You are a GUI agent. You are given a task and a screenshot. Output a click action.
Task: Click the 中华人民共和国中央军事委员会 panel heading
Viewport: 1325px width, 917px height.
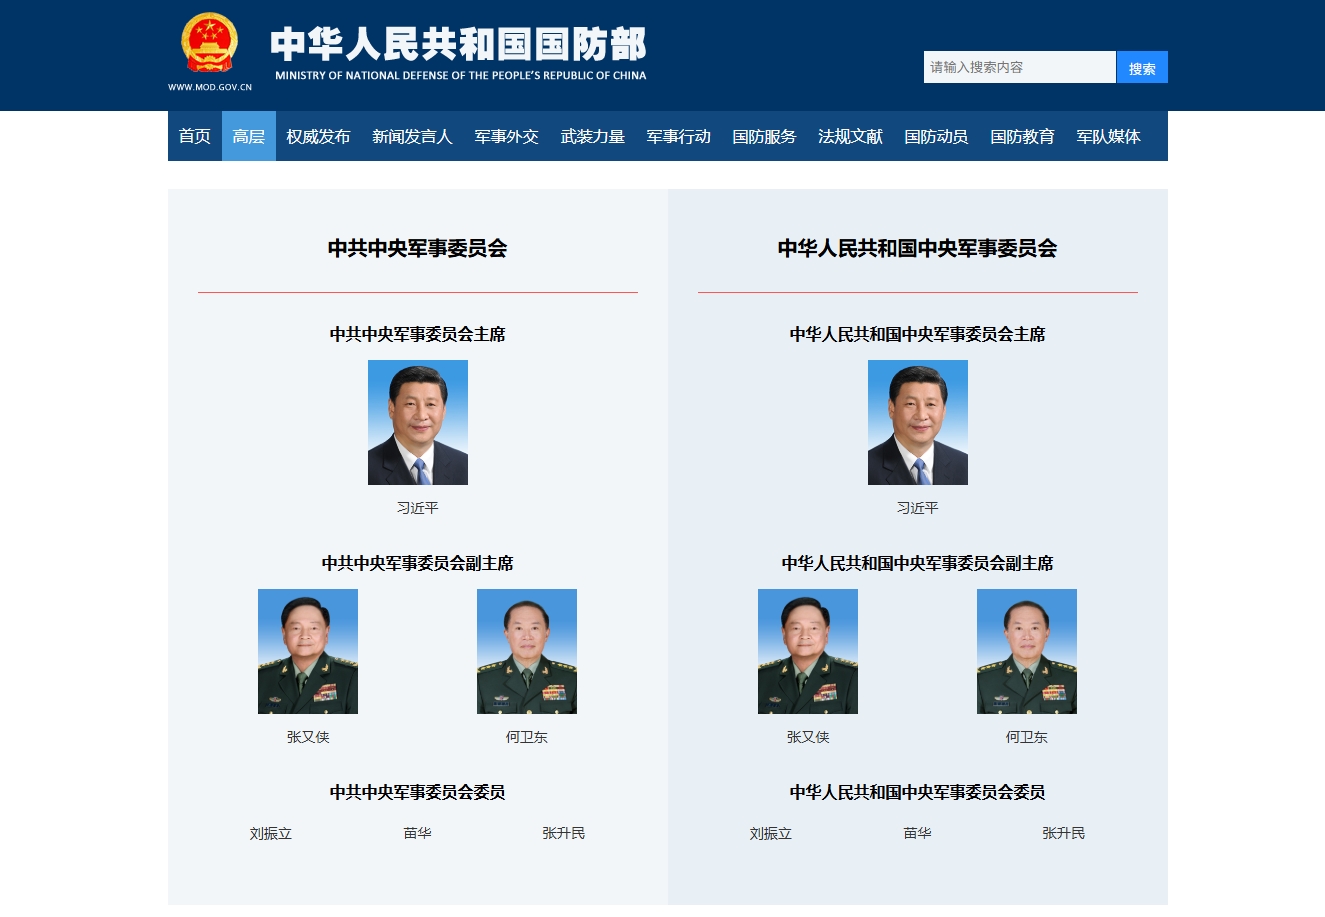pos(918,248)
